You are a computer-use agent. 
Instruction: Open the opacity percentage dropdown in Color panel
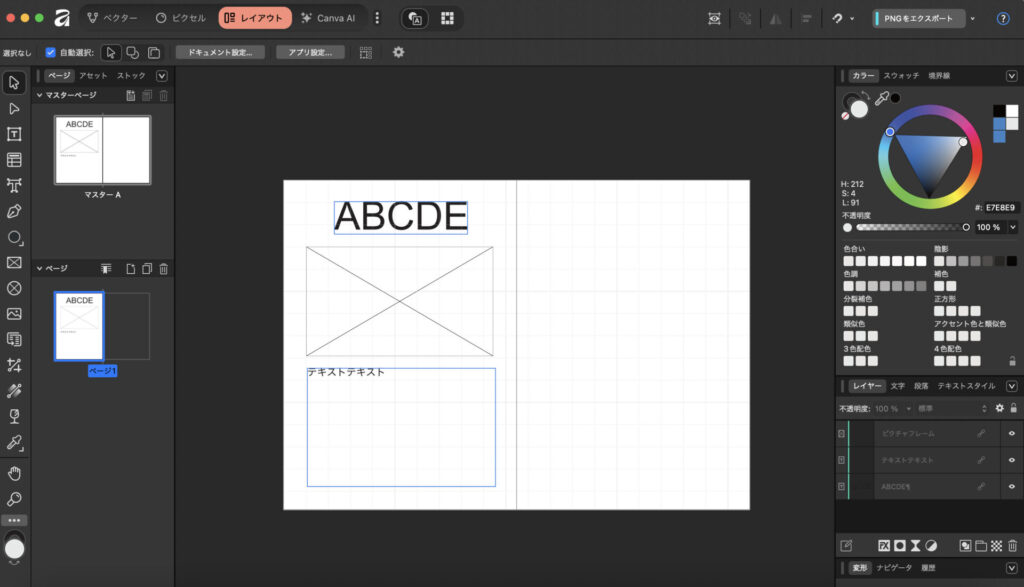[x=1012, y=227]
